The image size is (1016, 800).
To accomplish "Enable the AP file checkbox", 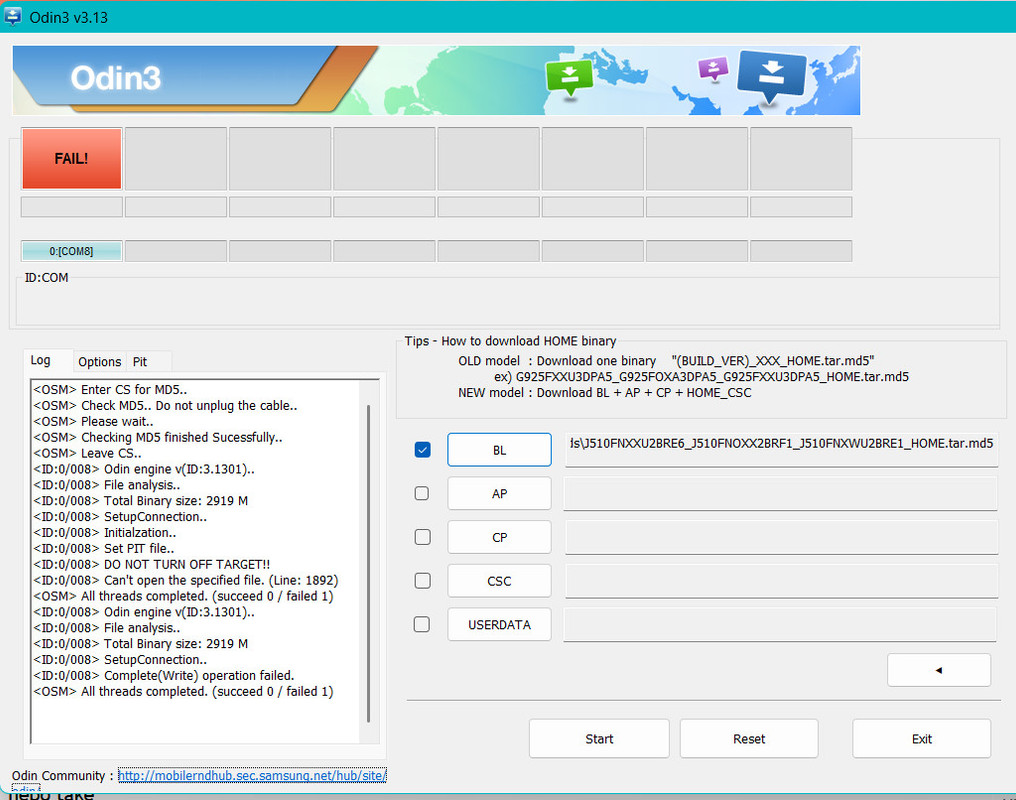I will click(x=422, y=494).
